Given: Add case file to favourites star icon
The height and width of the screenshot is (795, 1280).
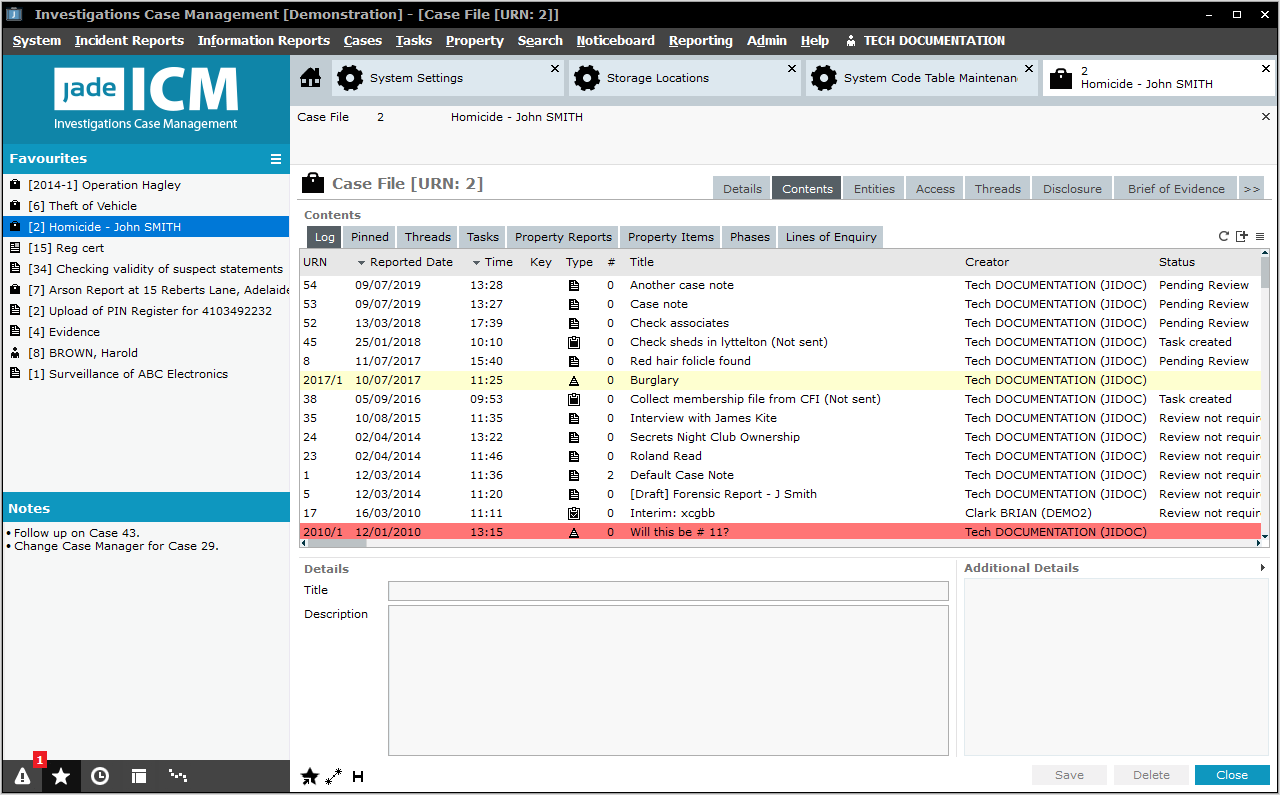Looking at the screenshot, I should [x=310, y=776].
